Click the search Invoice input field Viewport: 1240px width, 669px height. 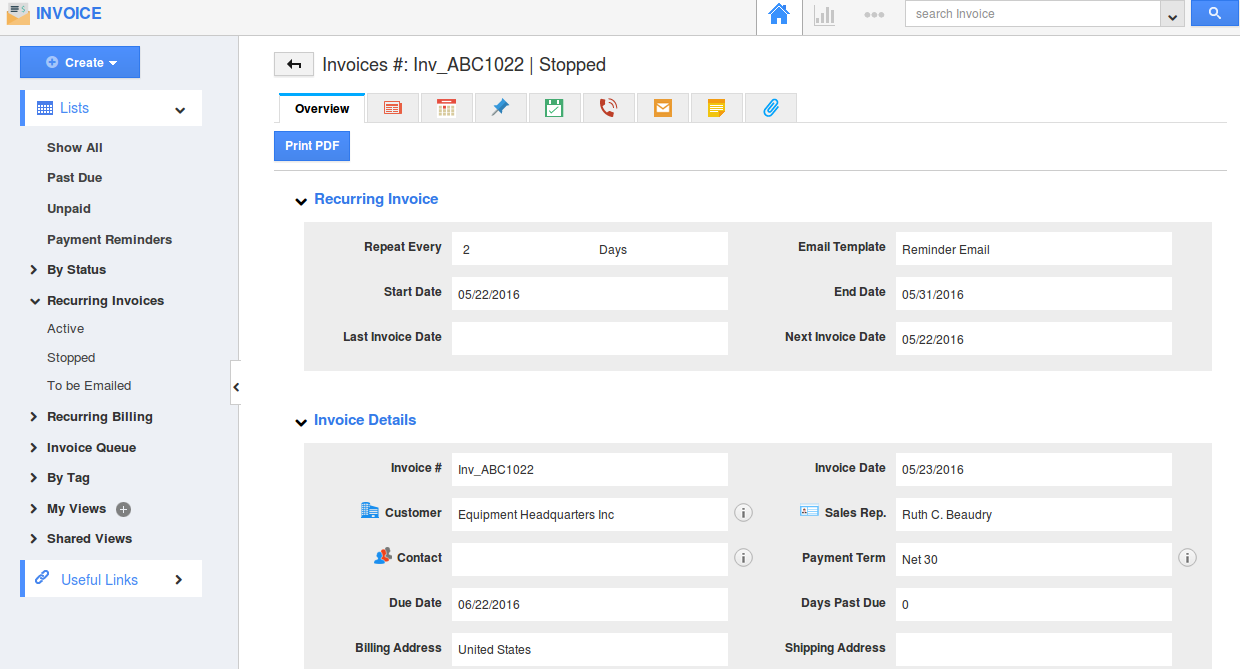pyautogui.click(x=1030, y=14)
